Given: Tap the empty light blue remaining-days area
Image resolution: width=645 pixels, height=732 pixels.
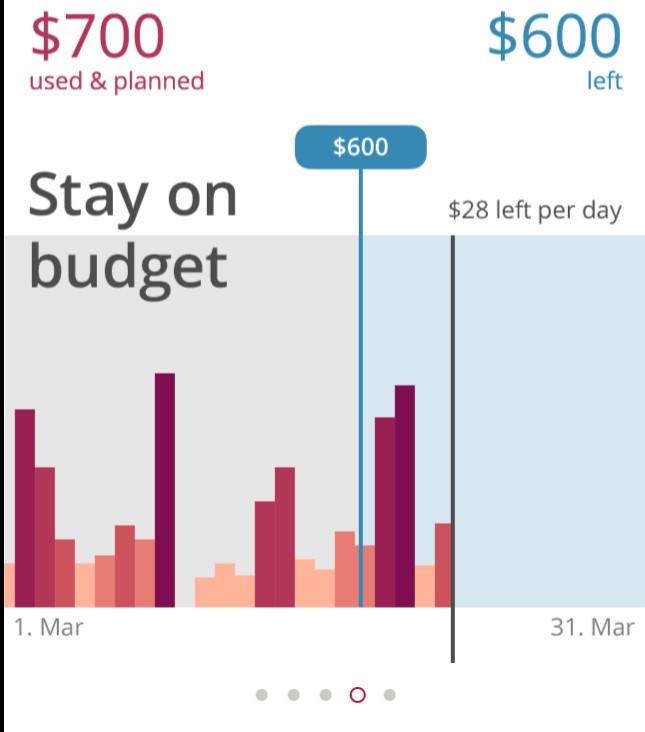Looking at the screenshot, I should (x=550, y=420).
